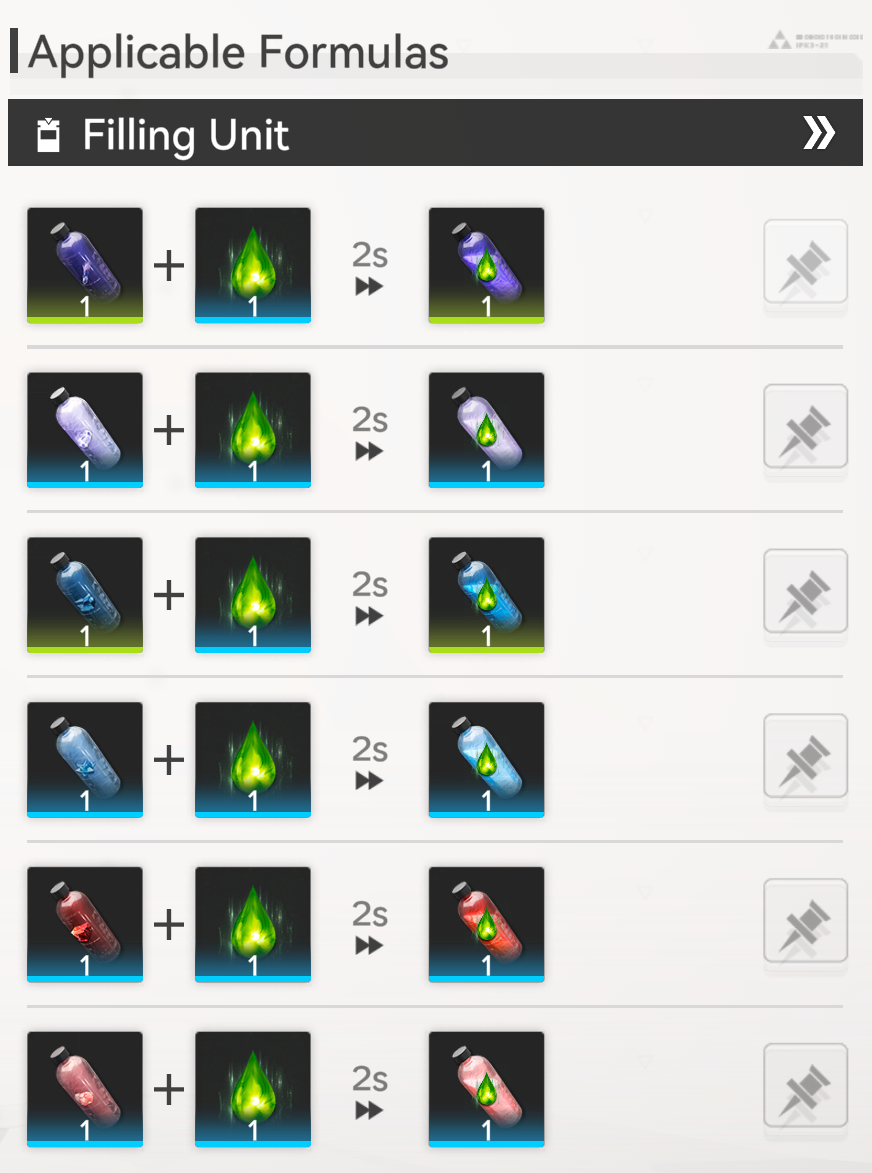Click the Applicable Formulas heading

click(238, 52)
